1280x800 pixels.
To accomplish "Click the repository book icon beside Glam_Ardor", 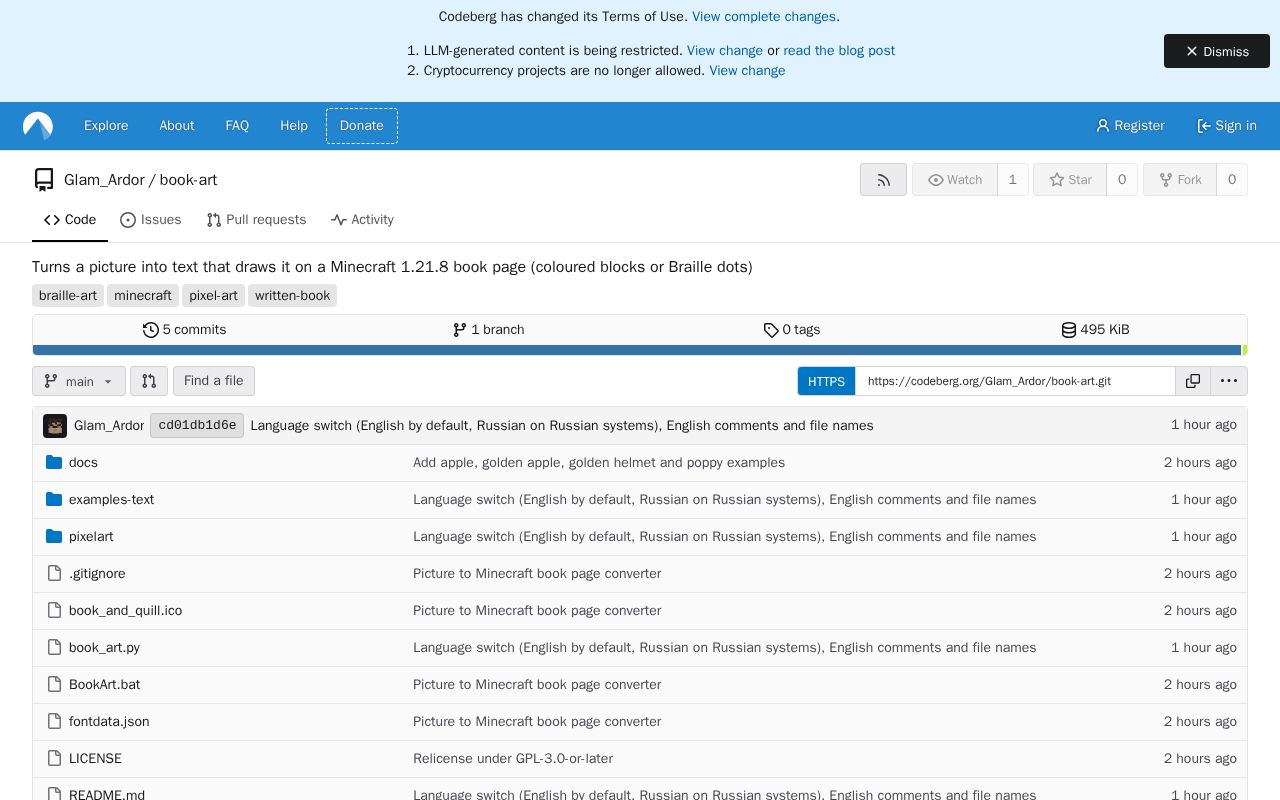I will 44,180.
